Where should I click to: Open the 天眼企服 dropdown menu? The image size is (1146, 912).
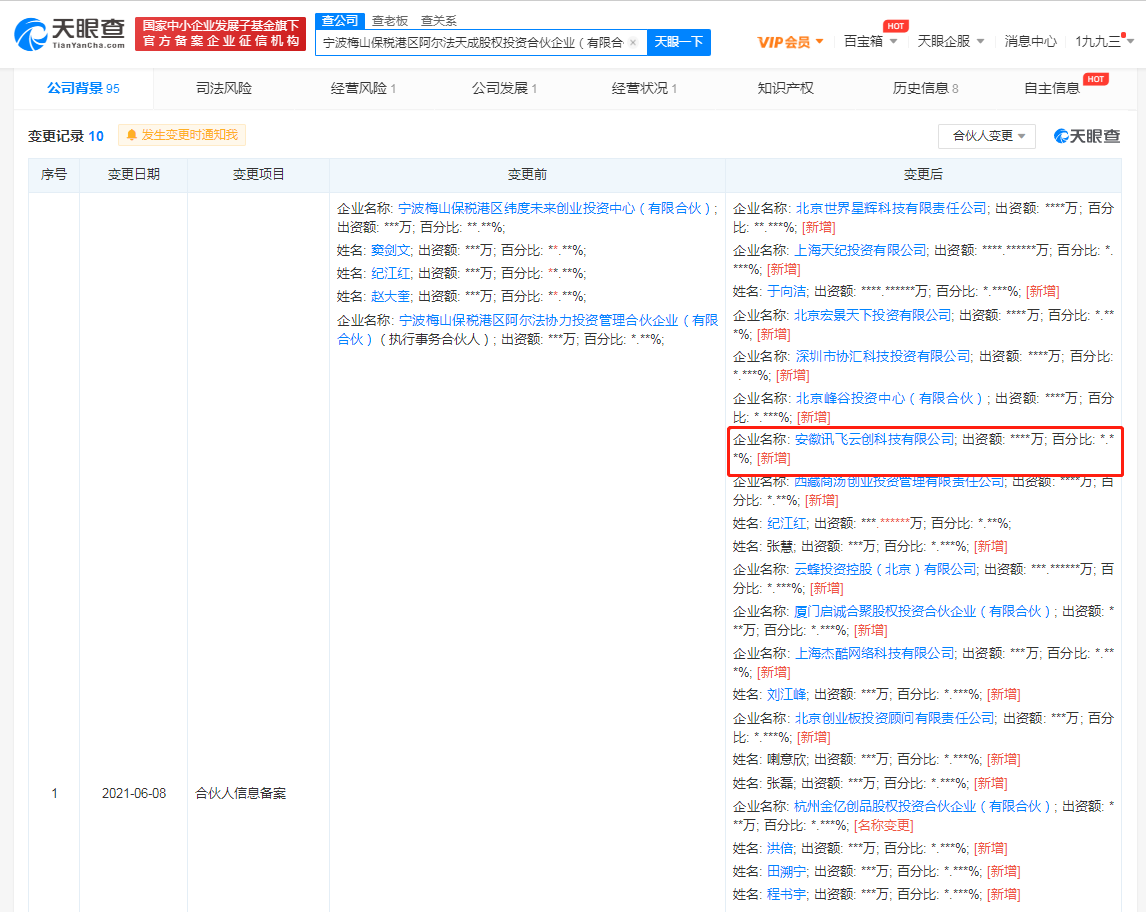point(950,41)
